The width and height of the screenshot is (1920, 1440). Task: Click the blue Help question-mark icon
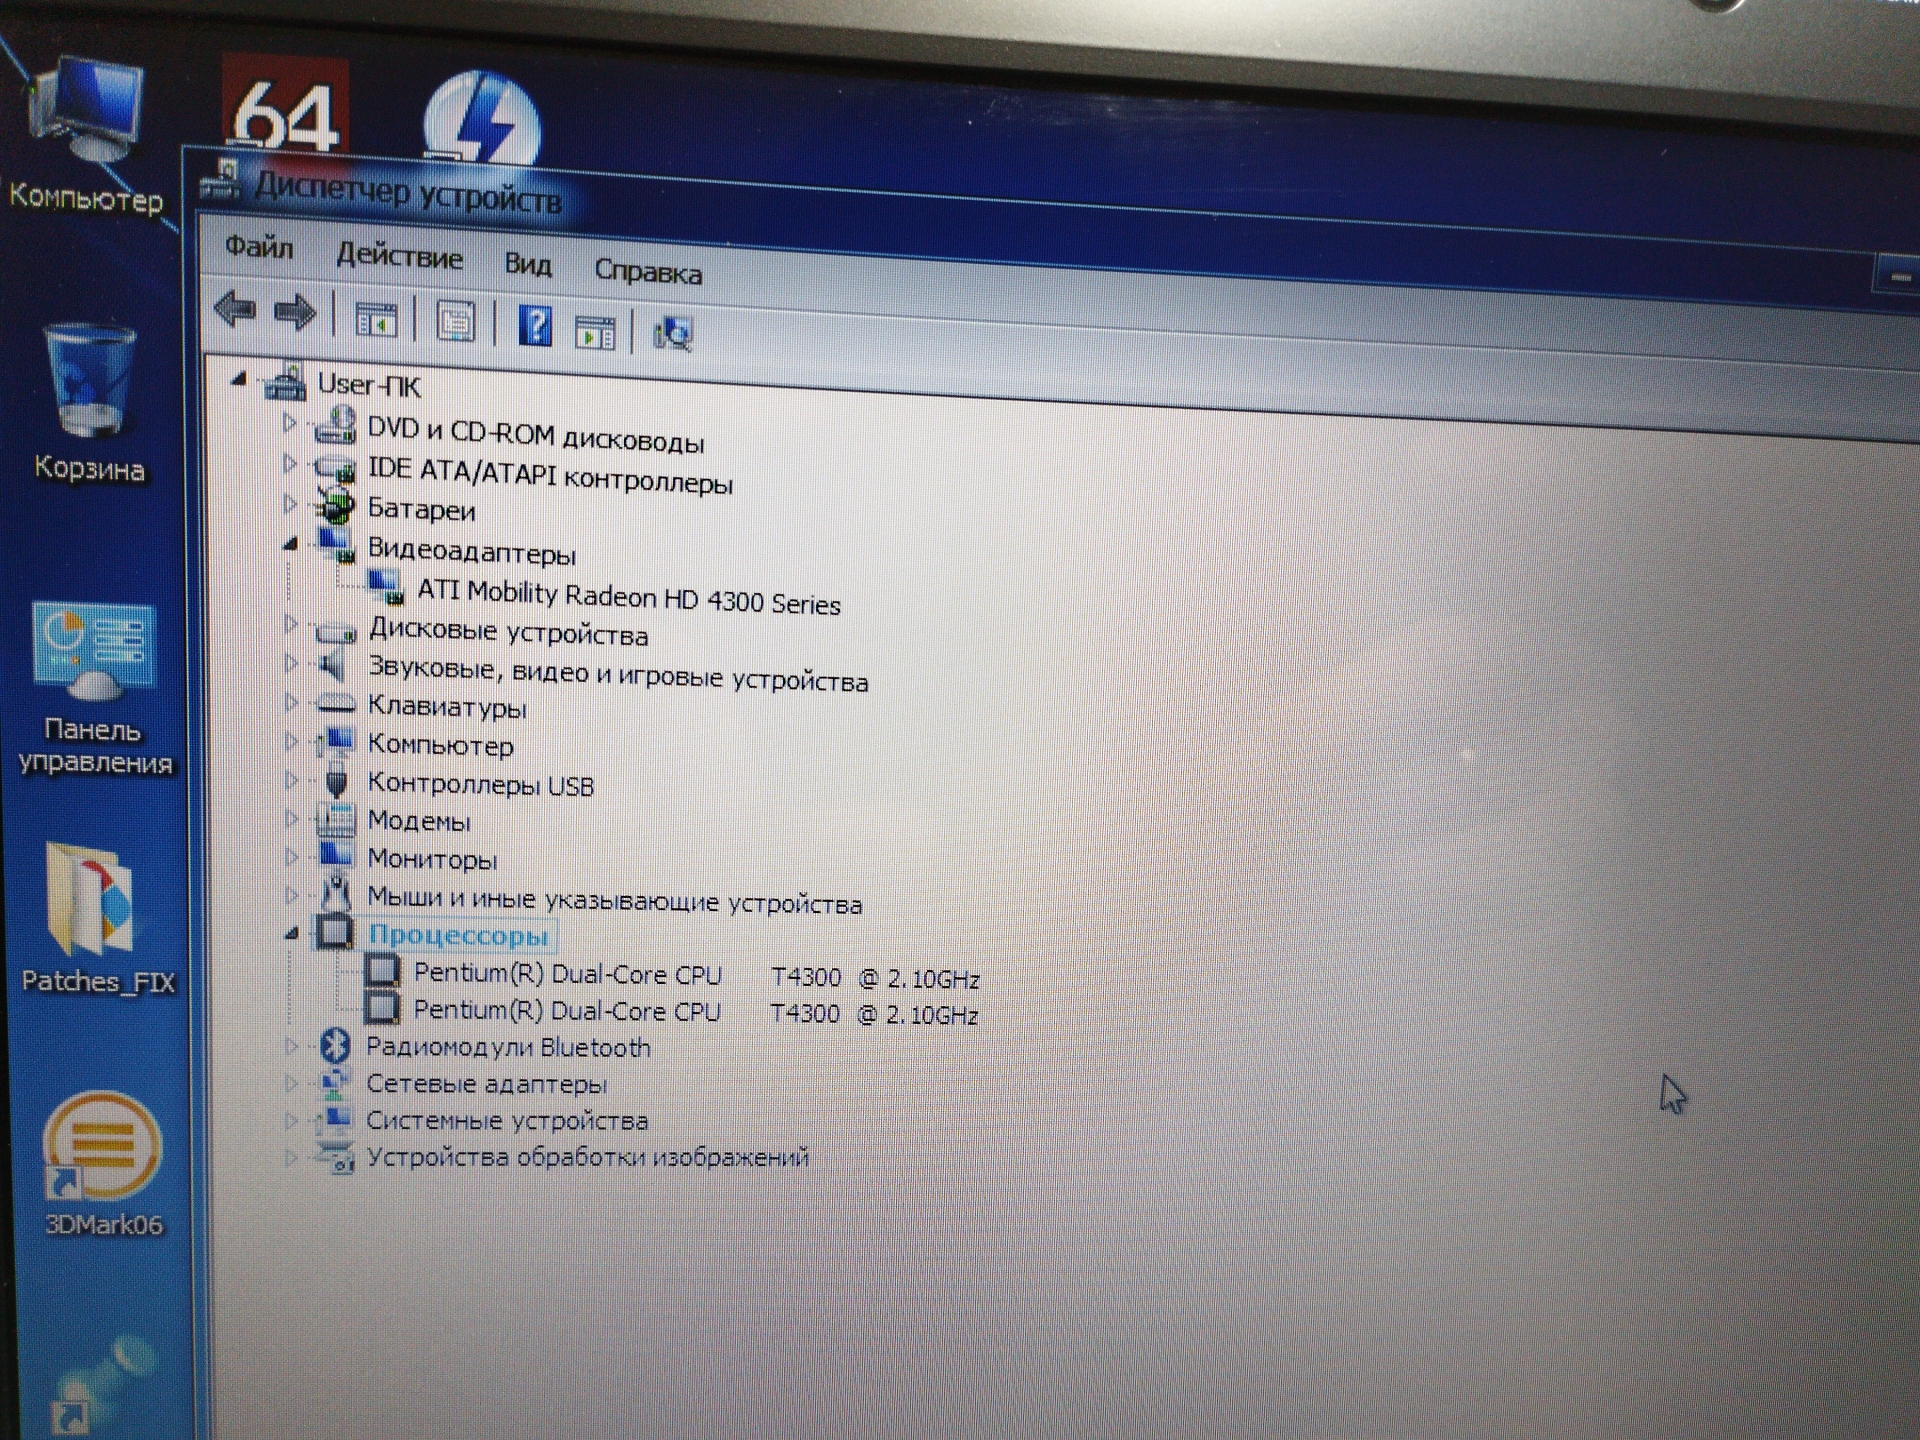pyautogui.click(x=535, y=326)
